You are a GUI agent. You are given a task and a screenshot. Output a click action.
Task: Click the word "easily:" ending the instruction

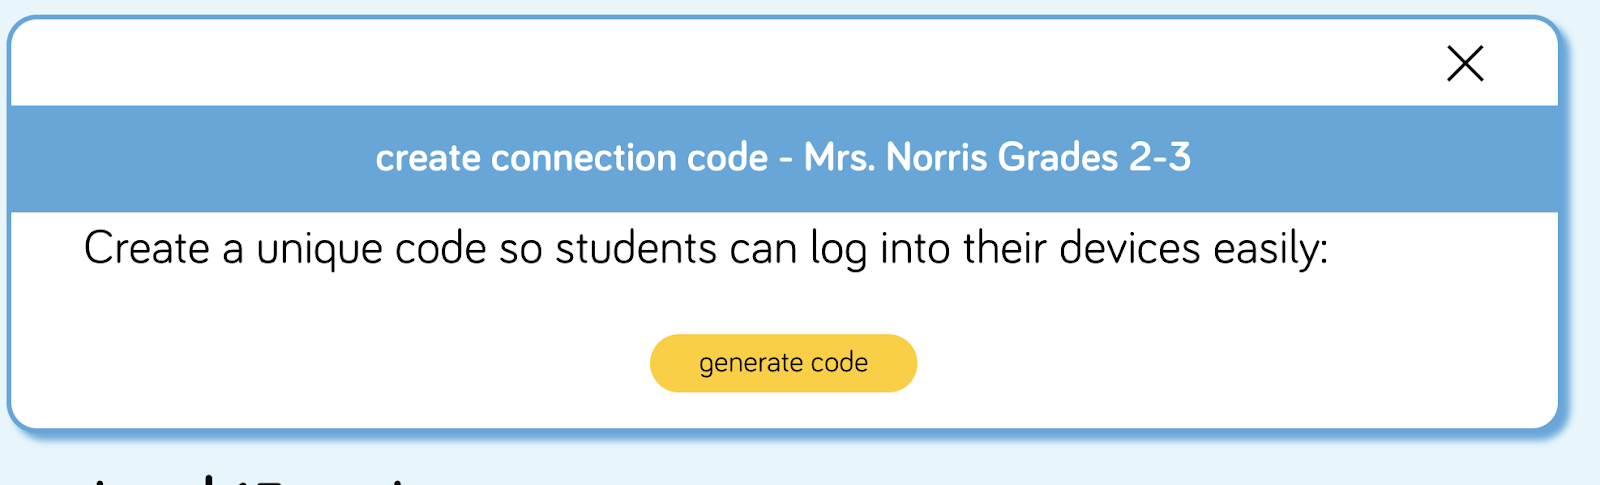(1271, 249)
